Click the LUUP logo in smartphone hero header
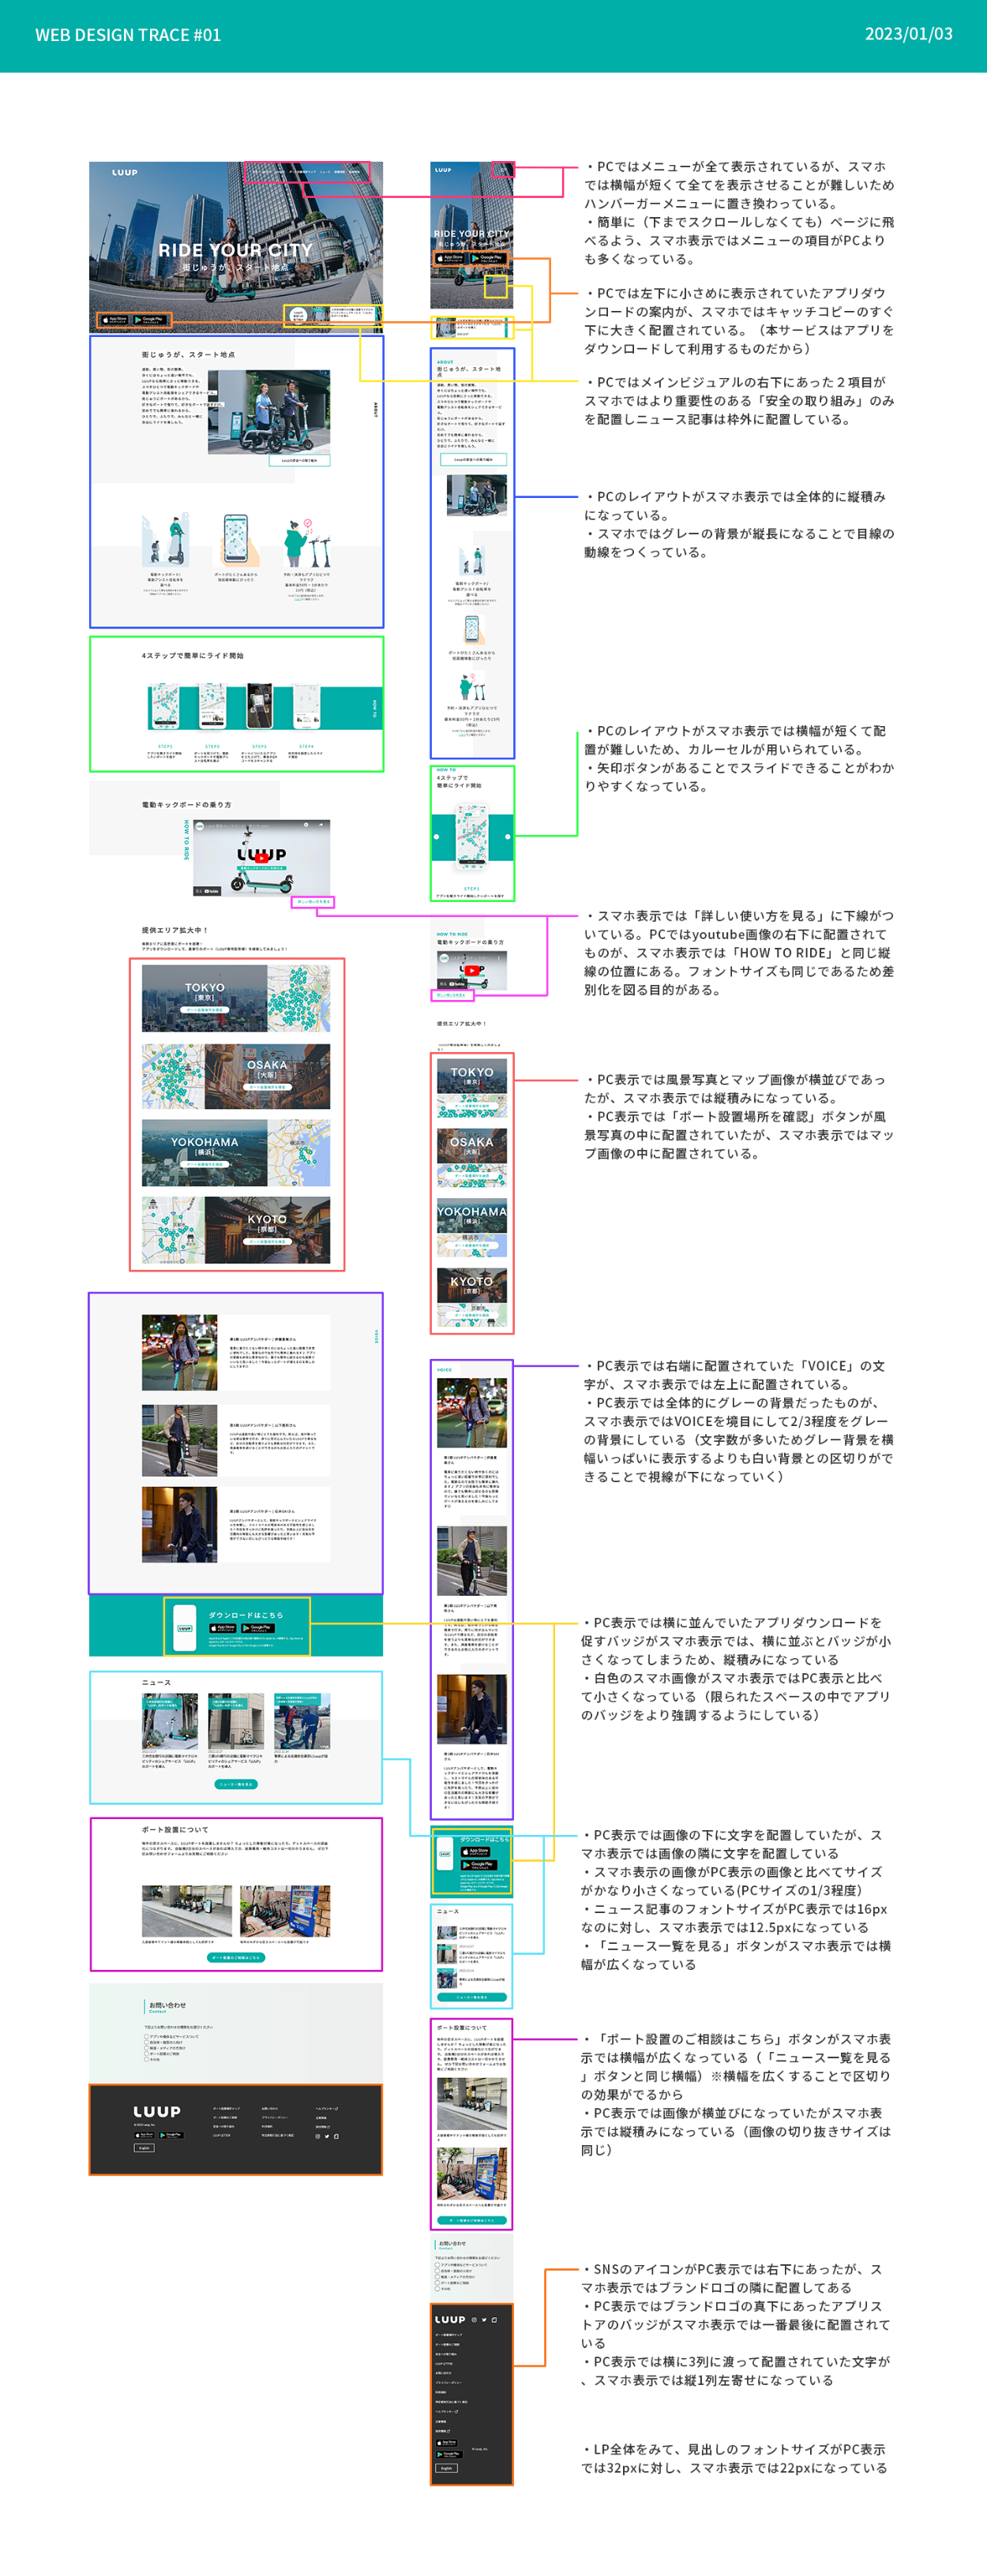This screenshot has height=2576, width=987. pos(443,170)
